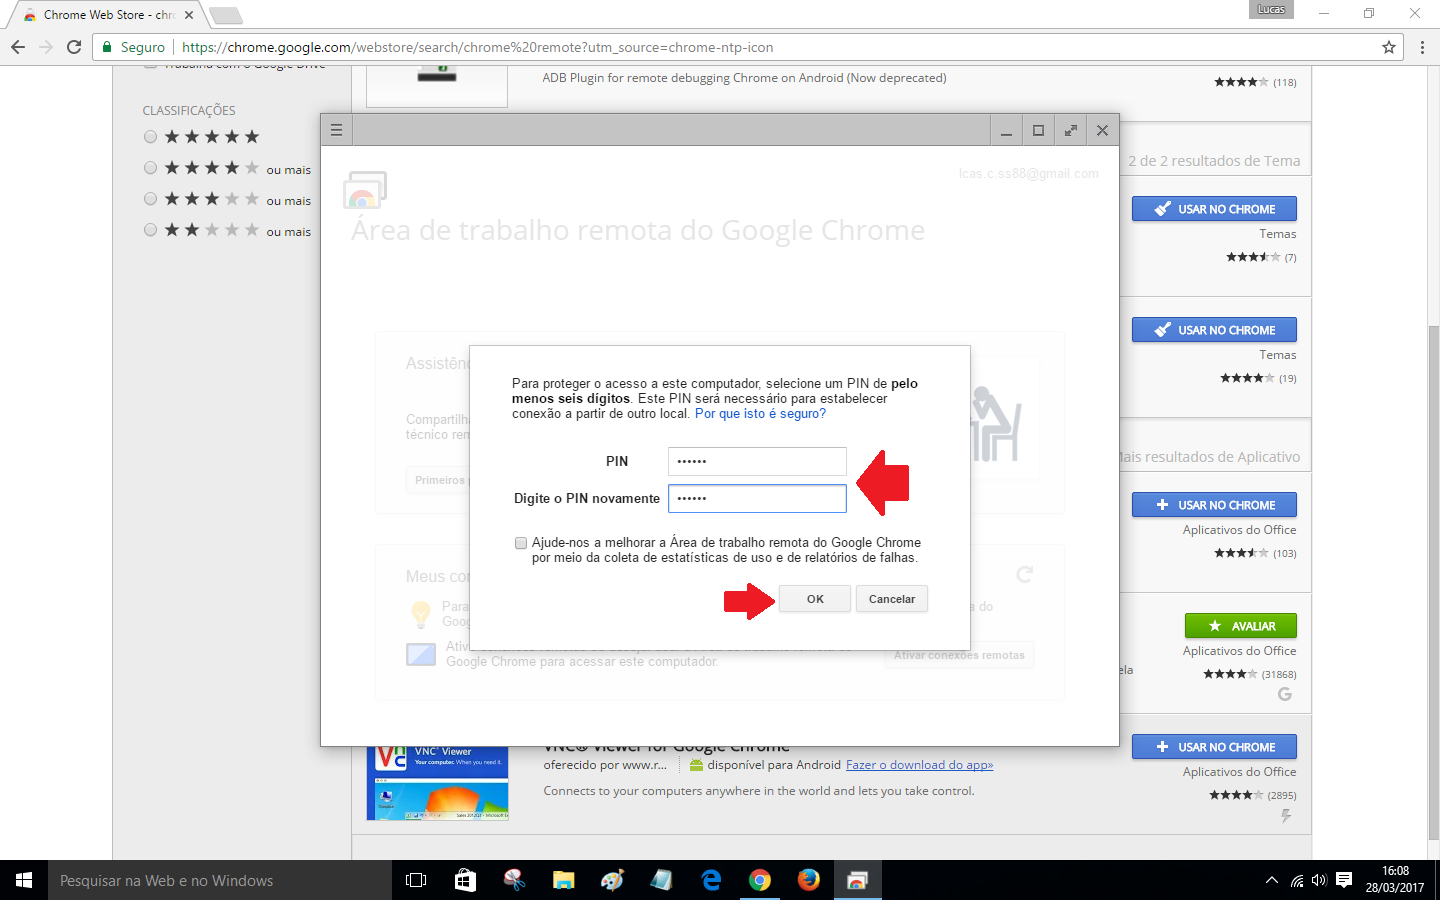
Task: Click browser back arrow
Action: [18, 47]
